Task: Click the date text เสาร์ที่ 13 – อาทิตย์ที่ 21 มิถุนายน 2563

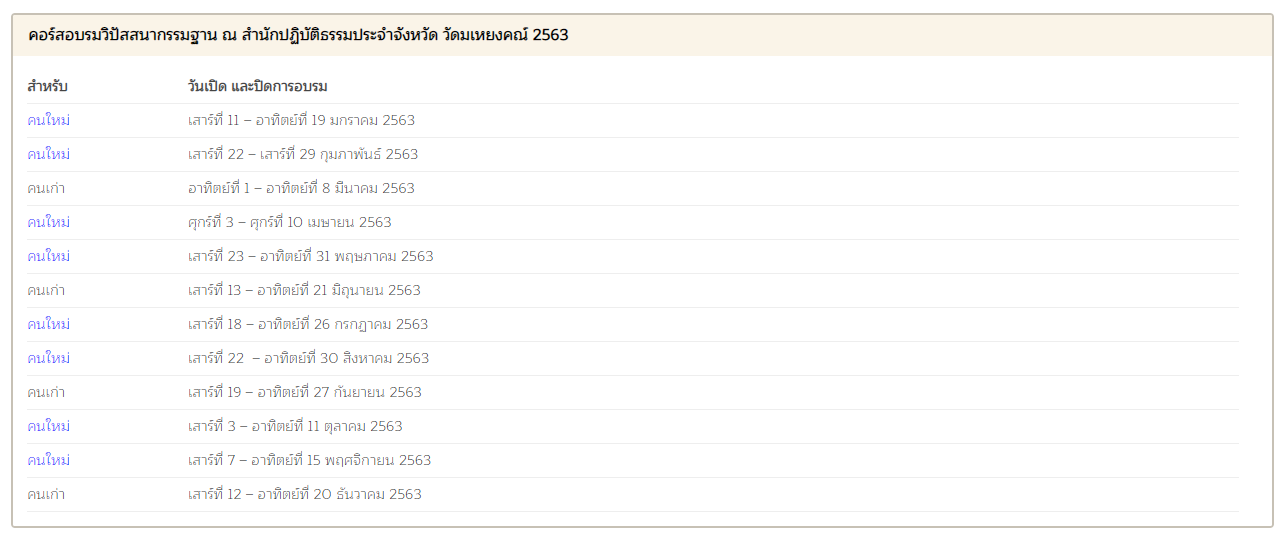Action: [304, 291]
